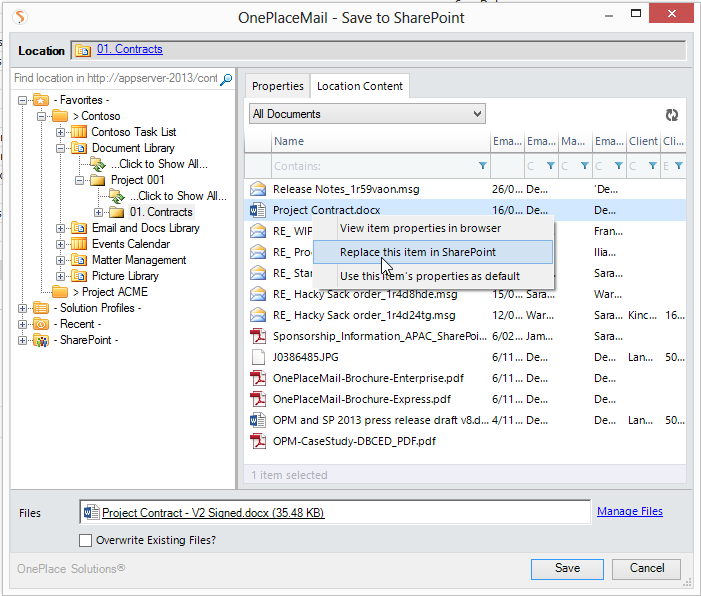Viewport: 701px width, 596px height.
Task: Click the PDF icon for OPM-CaseStudy-DBCED_PDF.pdf
Action: pos(258,440)
